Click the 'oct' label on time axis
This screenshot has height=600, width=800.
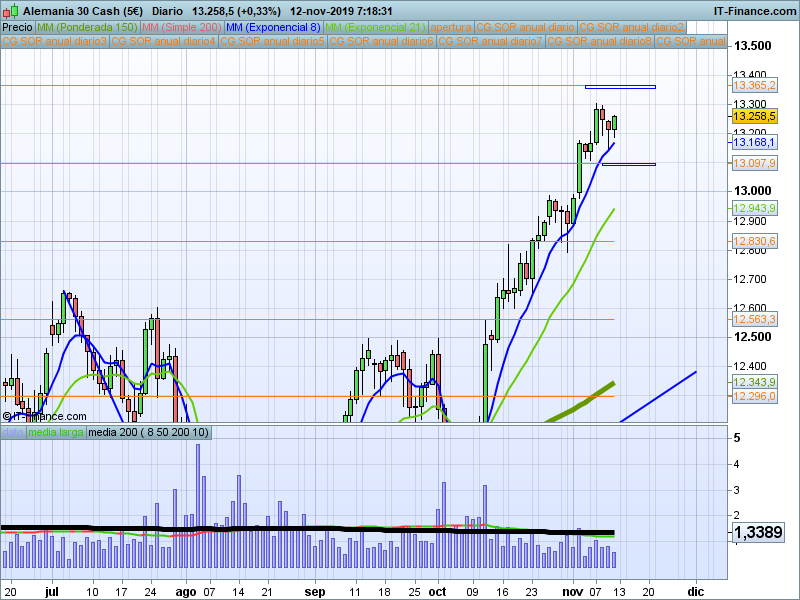pyautogui.click(x=437, y=592)
